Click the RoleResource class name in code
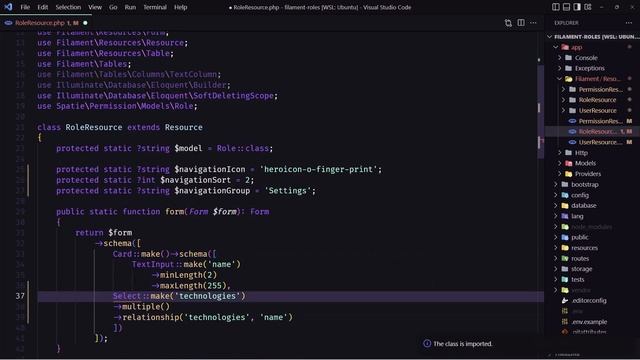Screen dimensions: 640x360 click(94, 127)
